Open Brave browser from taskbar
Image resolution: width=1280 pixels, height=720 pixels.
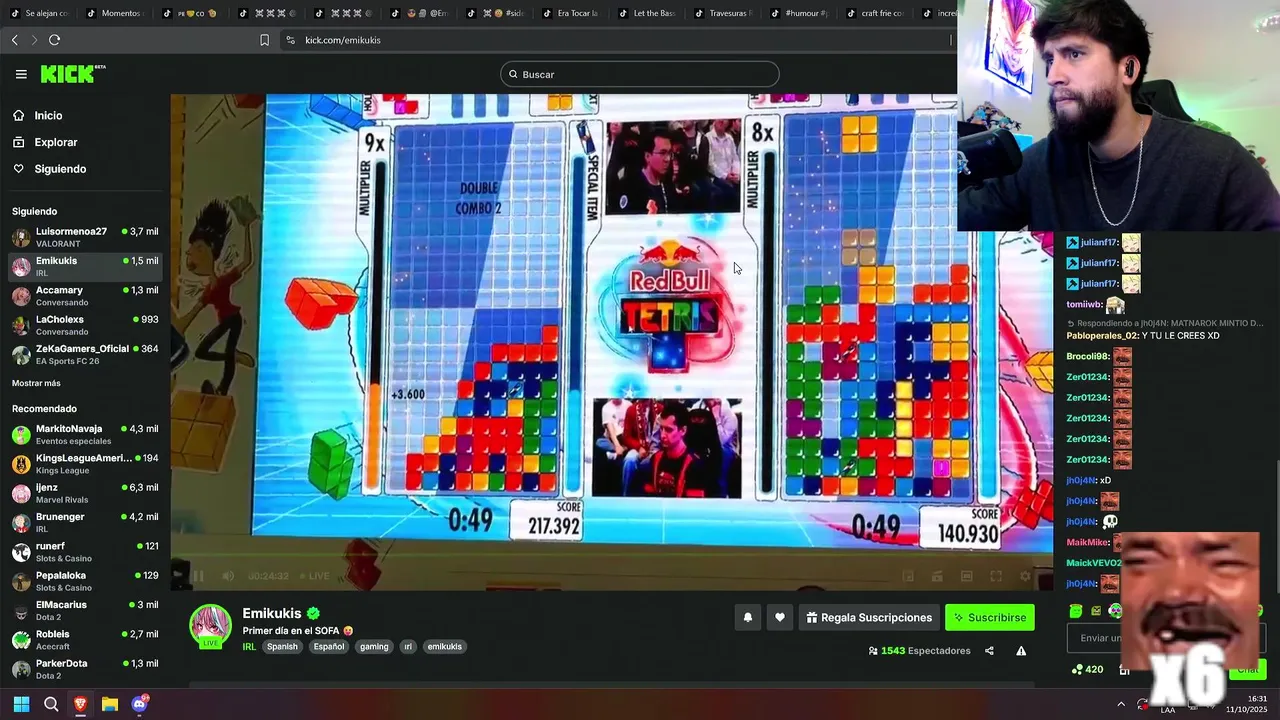[x=80, y=704]
